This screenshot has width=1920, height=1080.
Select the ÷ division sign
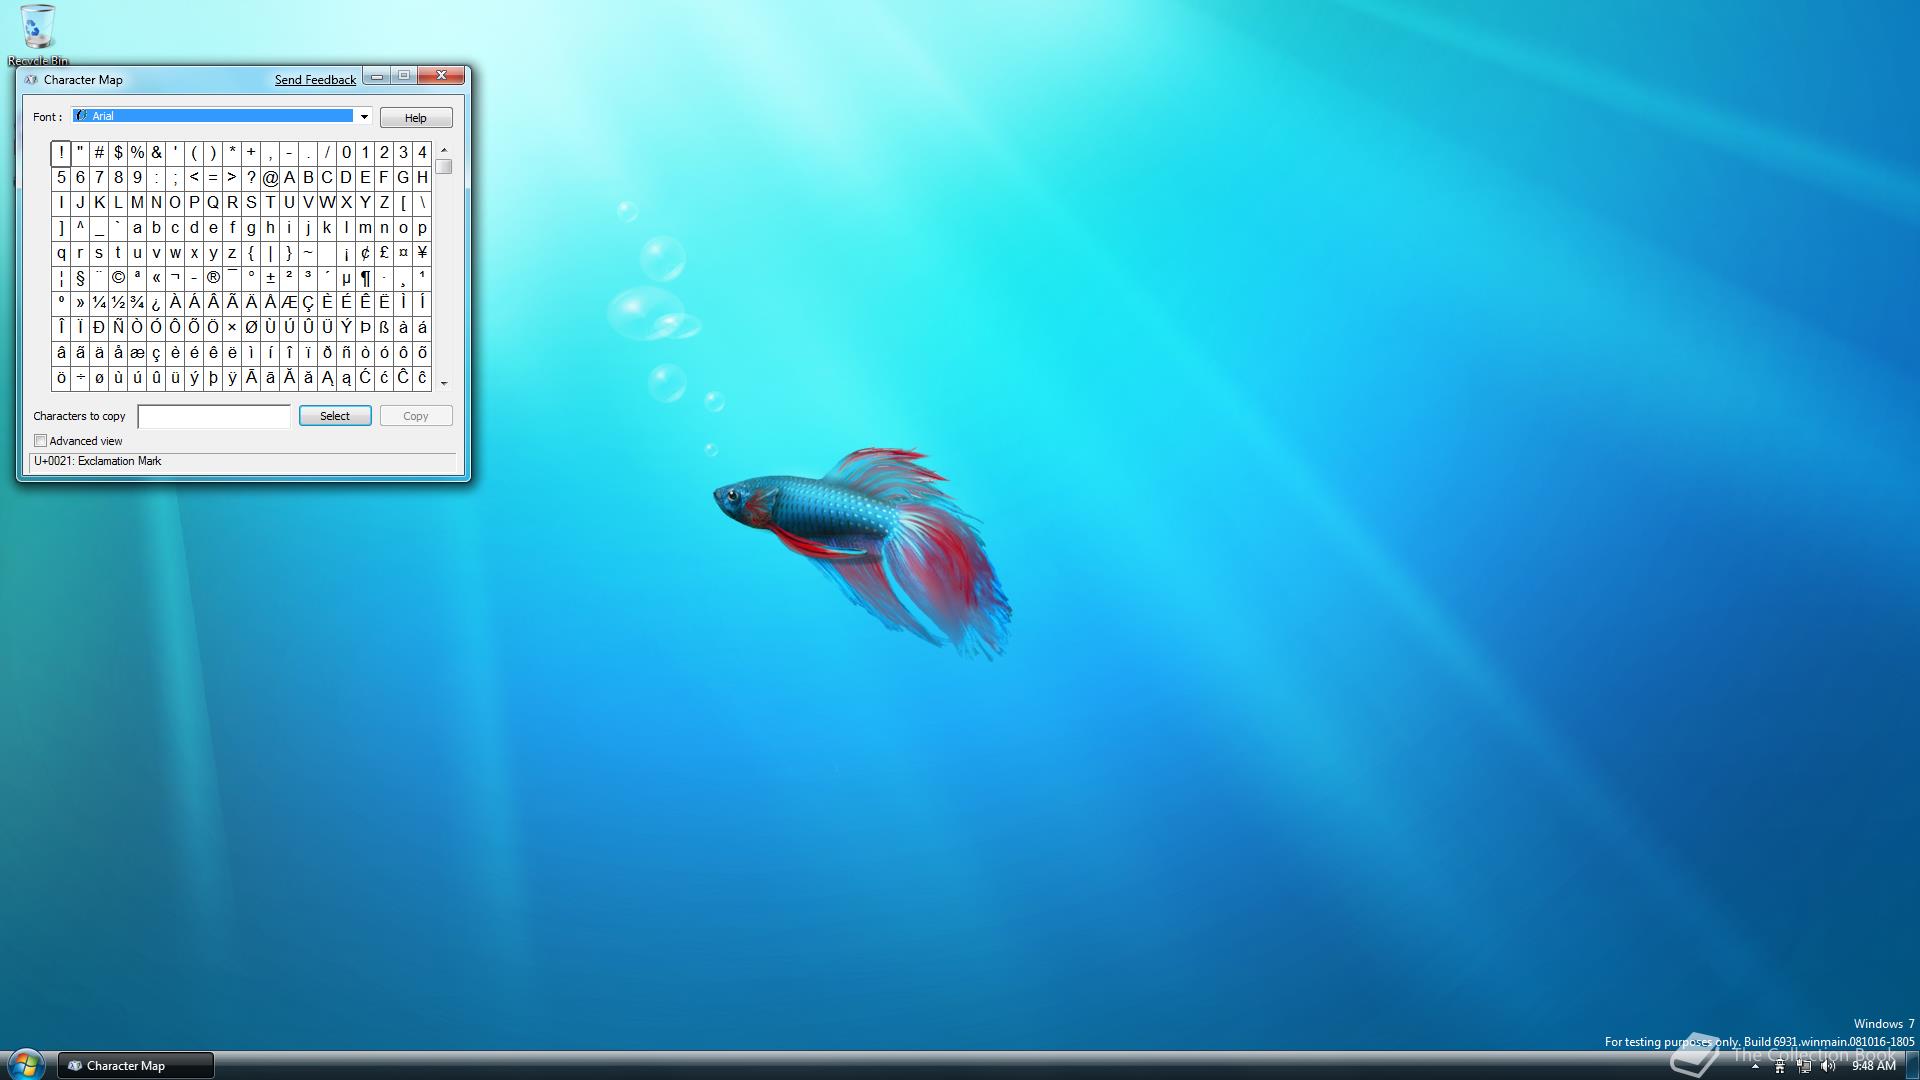[x=80, y=378]
